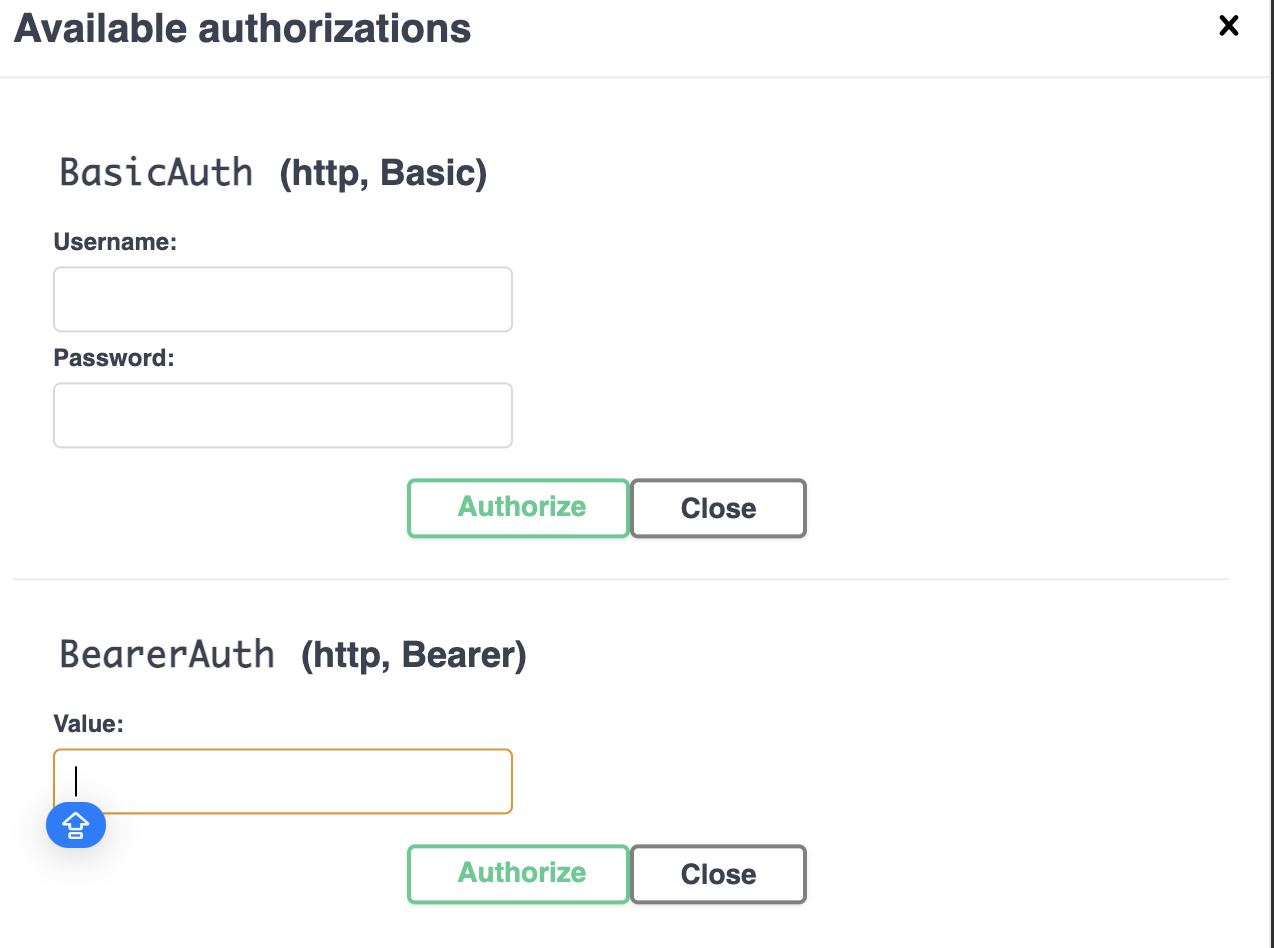1274x948 pixels.
Task: Click Authorize under BearerAuth section
Action: [x=518, y=874]
